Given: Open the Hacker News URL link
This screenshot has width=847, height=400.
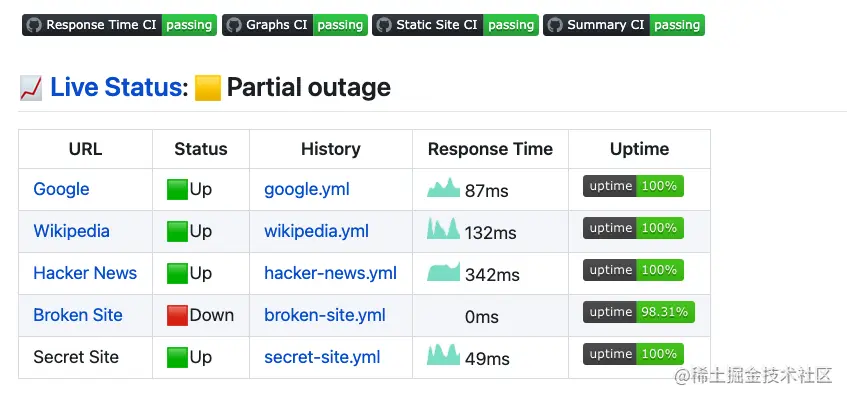Looking at the screenshot, I should 85,273.
